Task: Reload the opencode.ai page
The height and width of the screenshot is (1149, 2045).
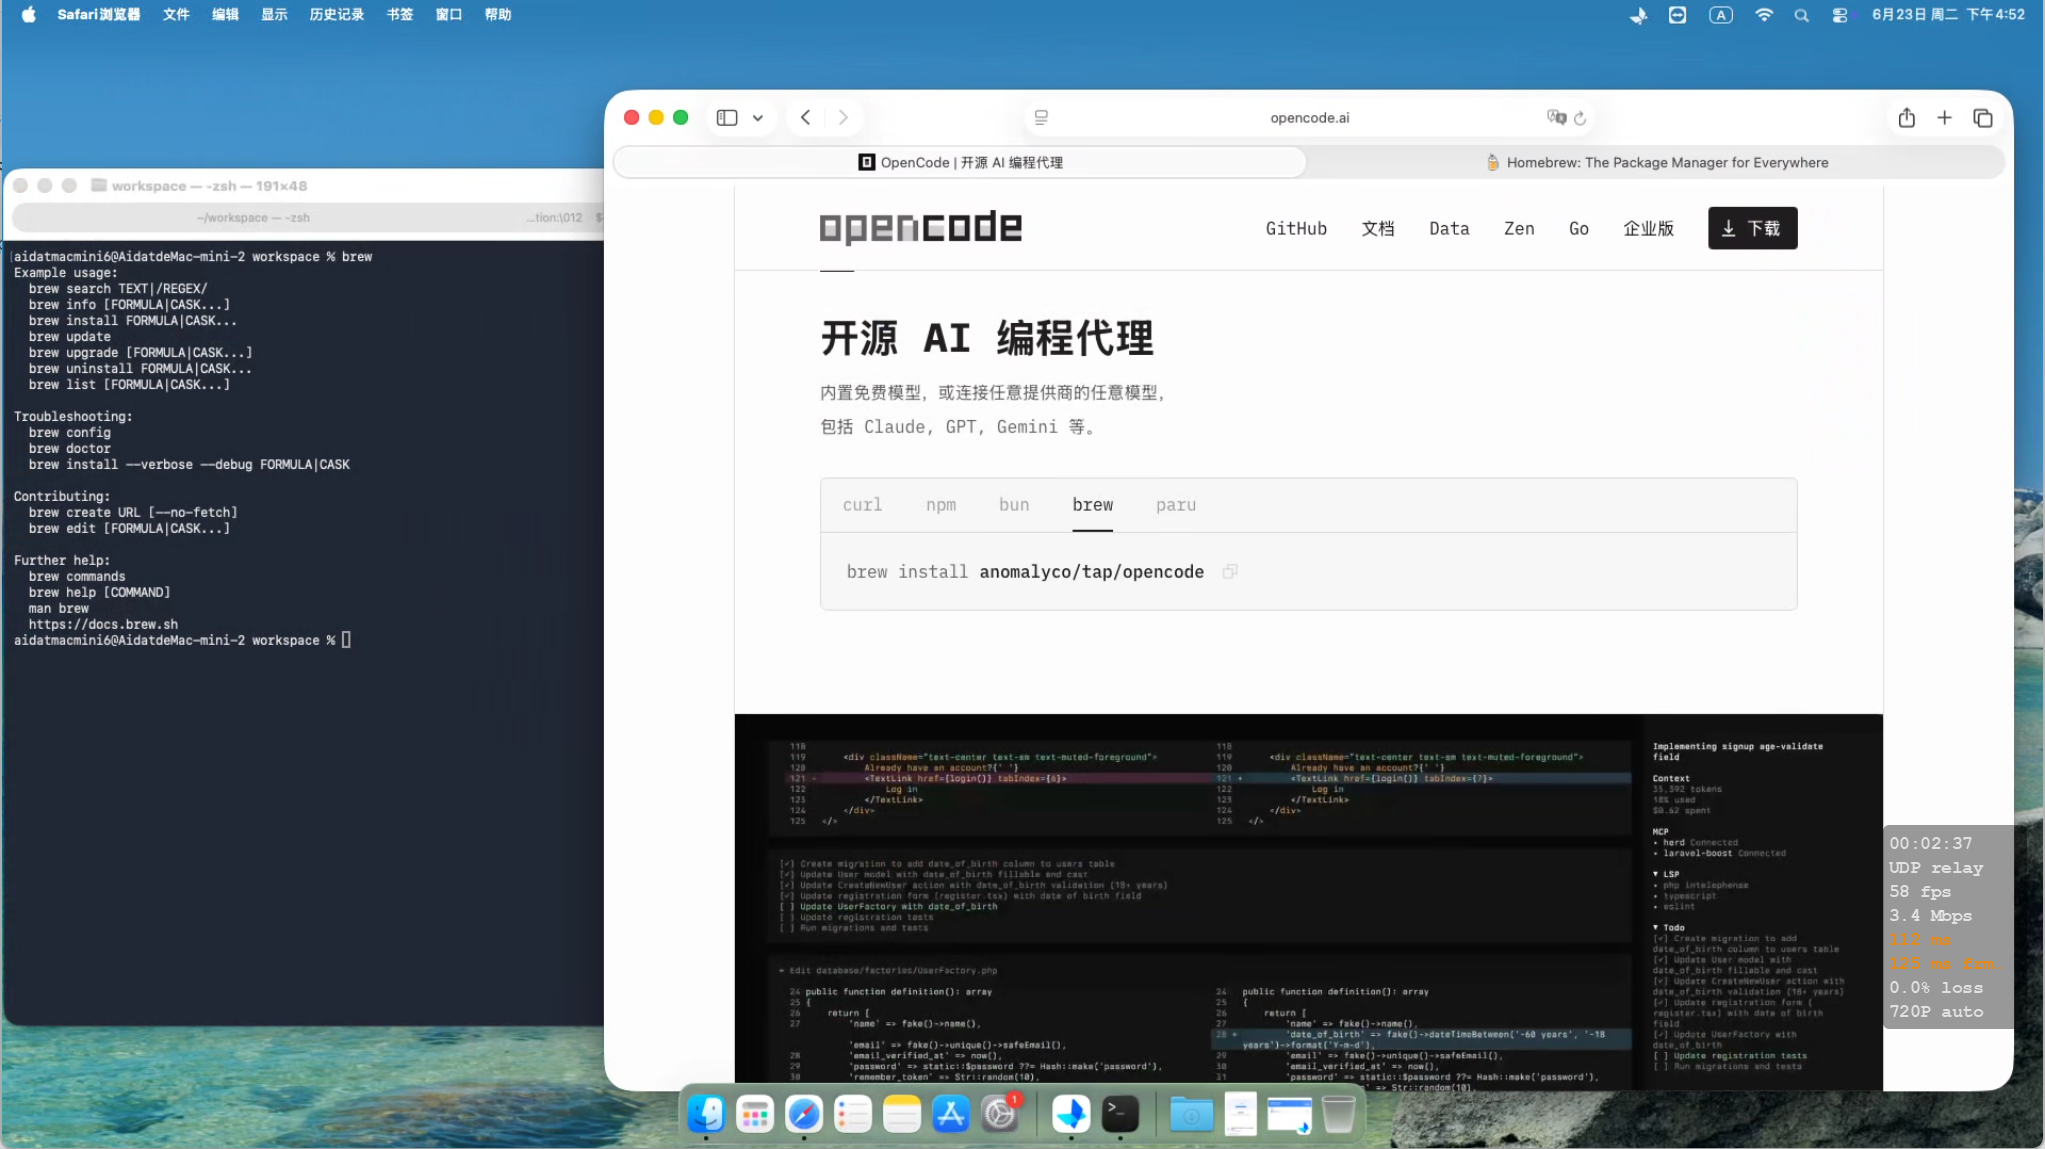Action: pos(1580,118)
